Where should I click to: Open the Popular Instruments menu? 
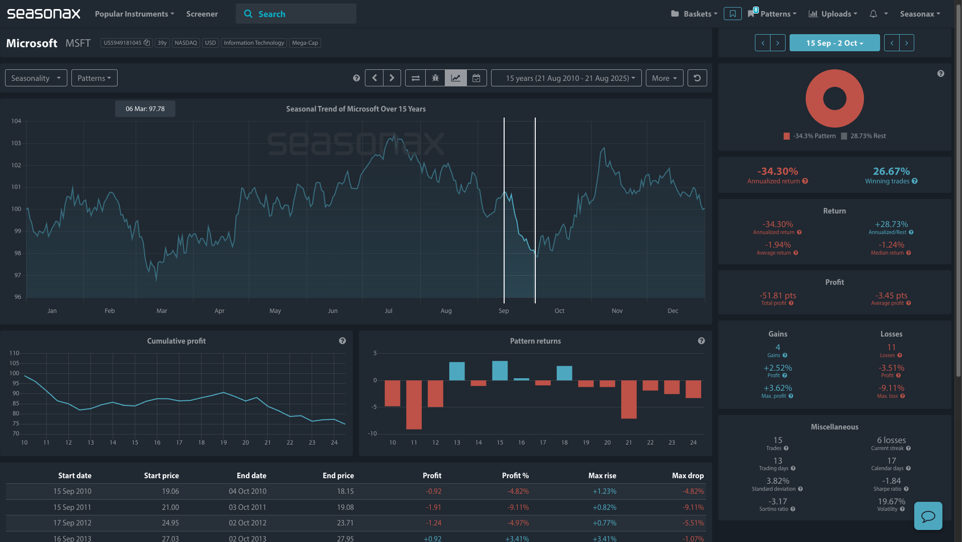coord(134,14)
